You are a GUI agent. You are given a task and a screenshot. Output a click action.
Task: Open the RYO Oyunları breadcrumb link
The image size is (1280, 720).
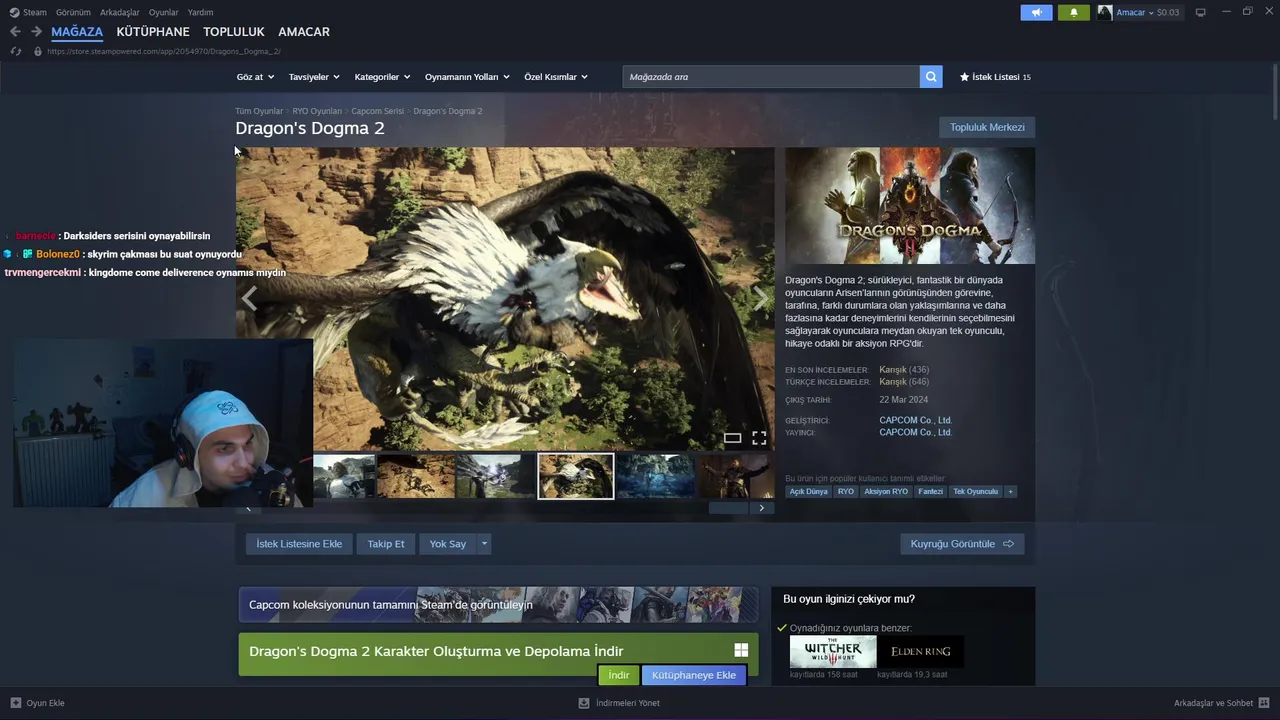[317, 111]
